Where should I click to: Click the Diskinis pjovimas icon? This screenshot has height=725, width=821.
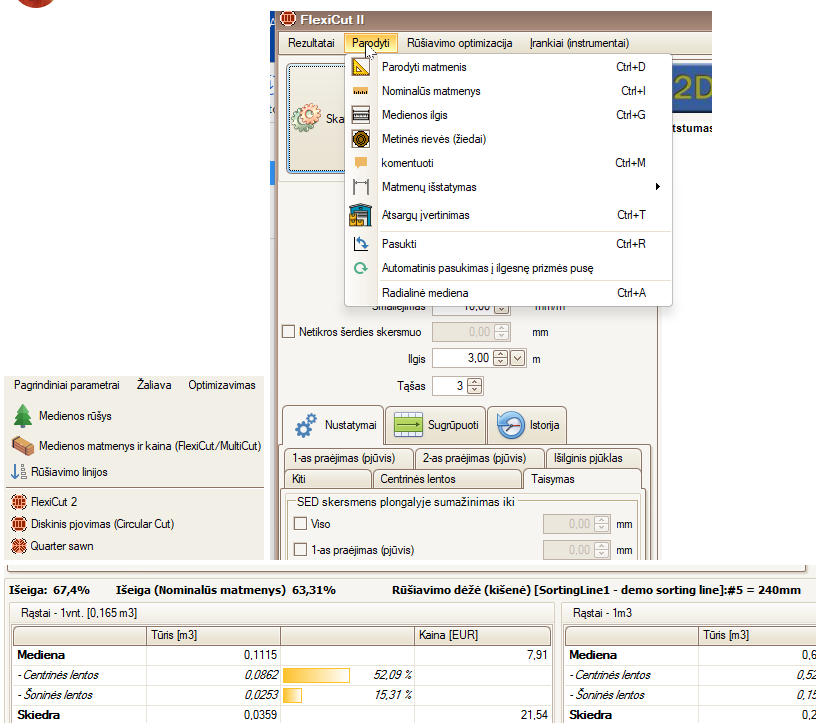point(19,524)
